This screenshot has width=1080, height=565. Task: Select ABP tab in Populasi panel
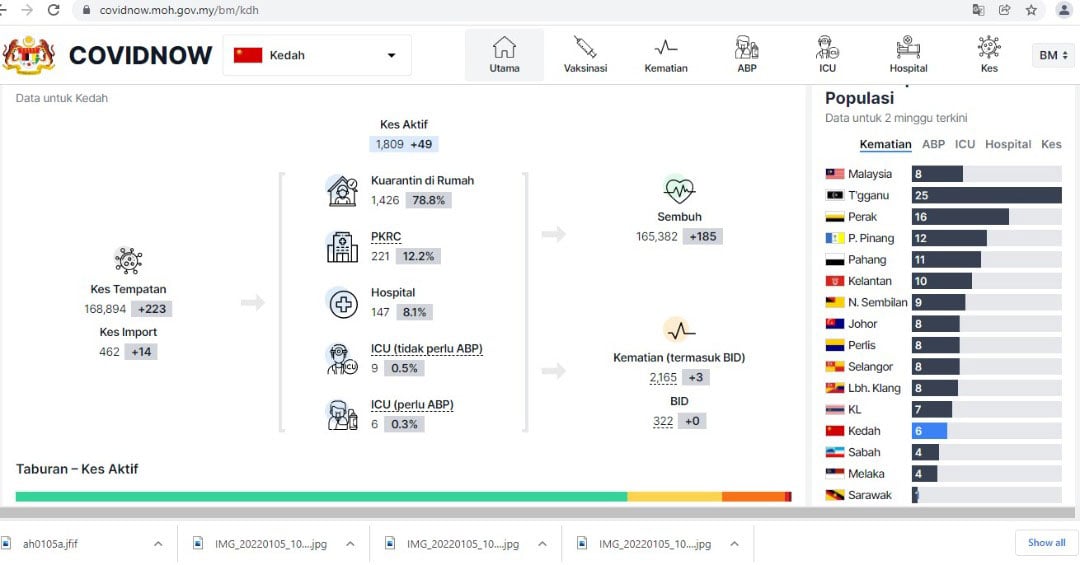click(x=933, y=144)
